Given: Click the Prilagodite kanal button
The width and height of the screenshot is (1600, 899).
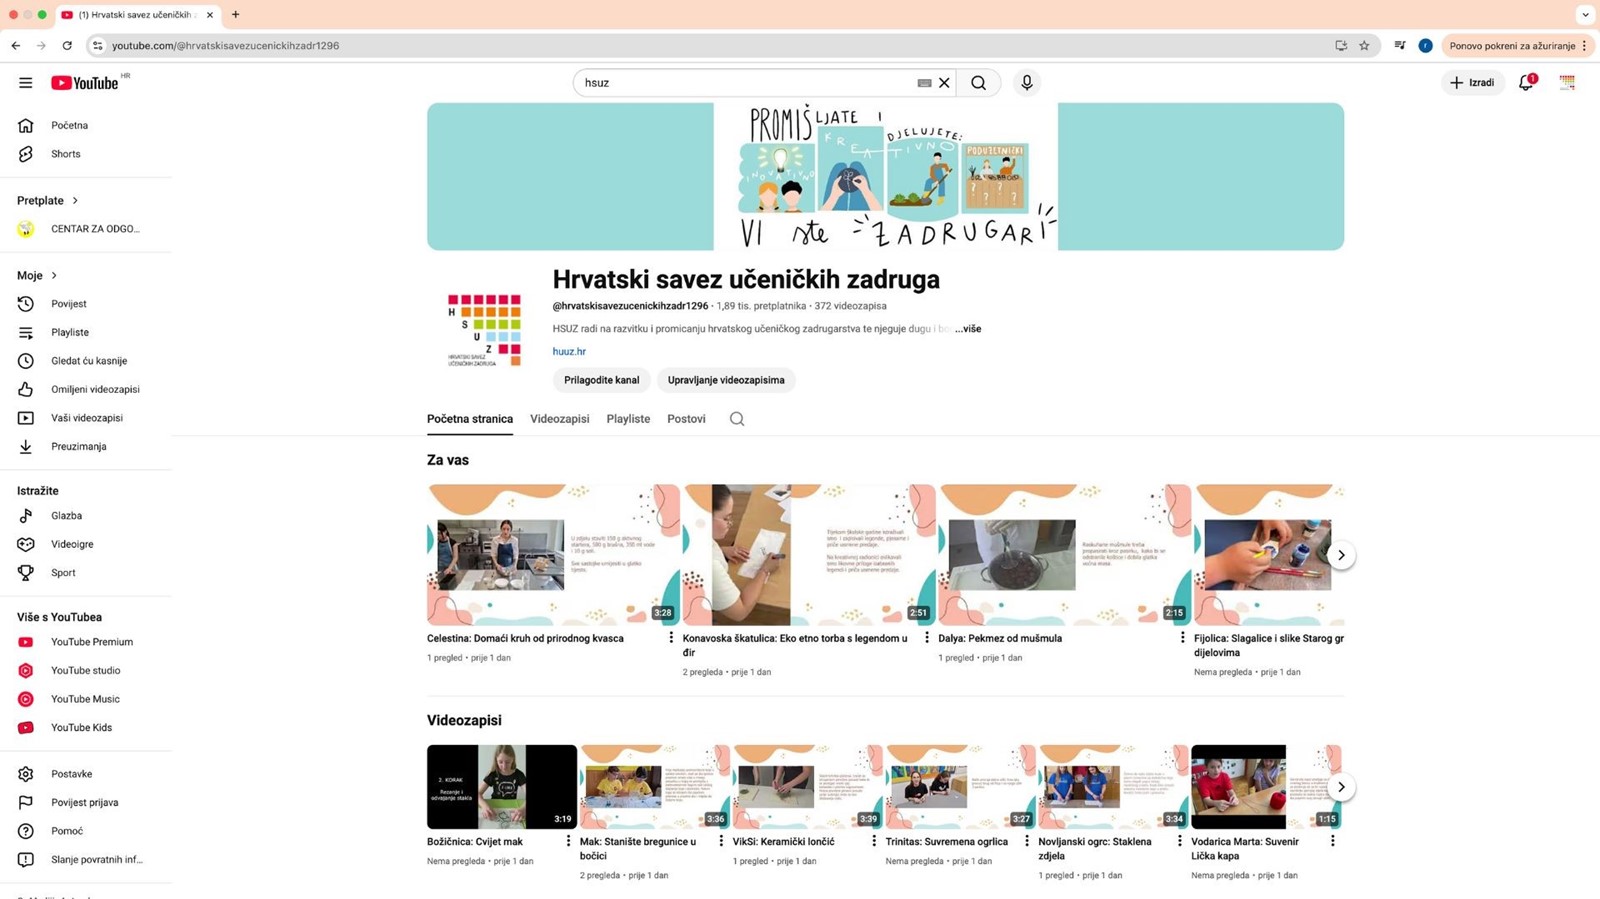Looking at the screenshot, I should click(601, 380).
